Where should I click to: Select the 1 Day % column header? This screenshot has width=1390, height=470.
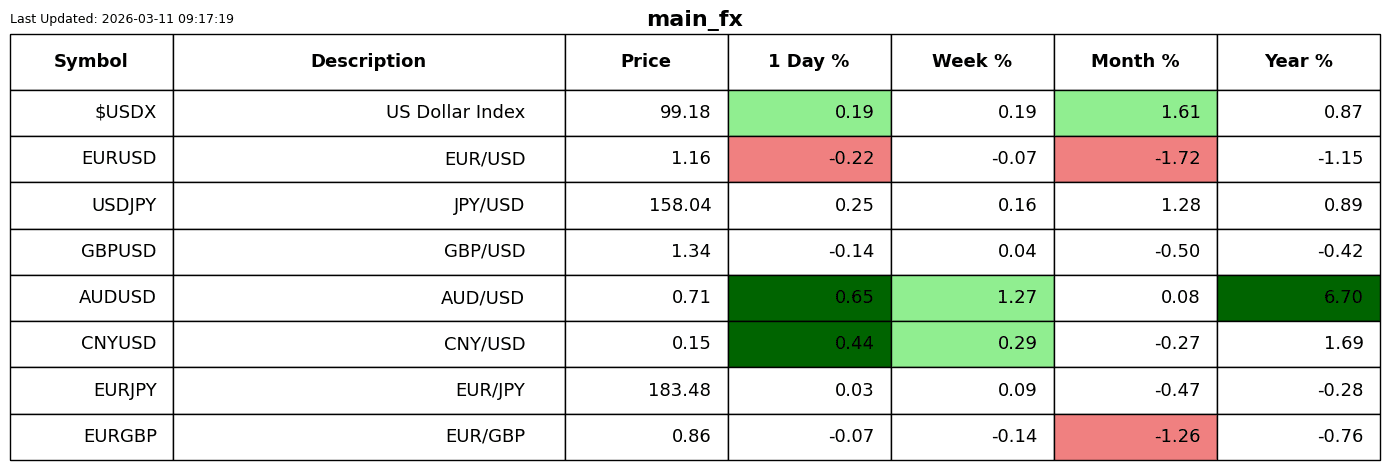click(809, 62)
